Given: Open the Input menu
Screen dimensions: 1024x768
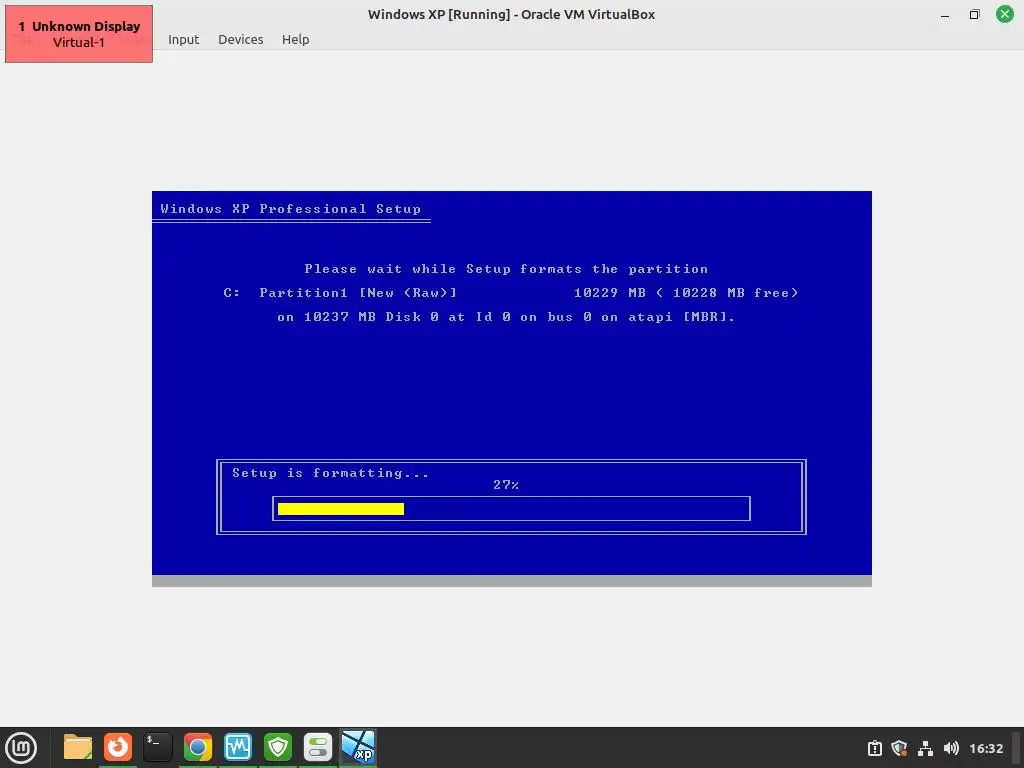Looking at the screenshot, I should point(183,39).
